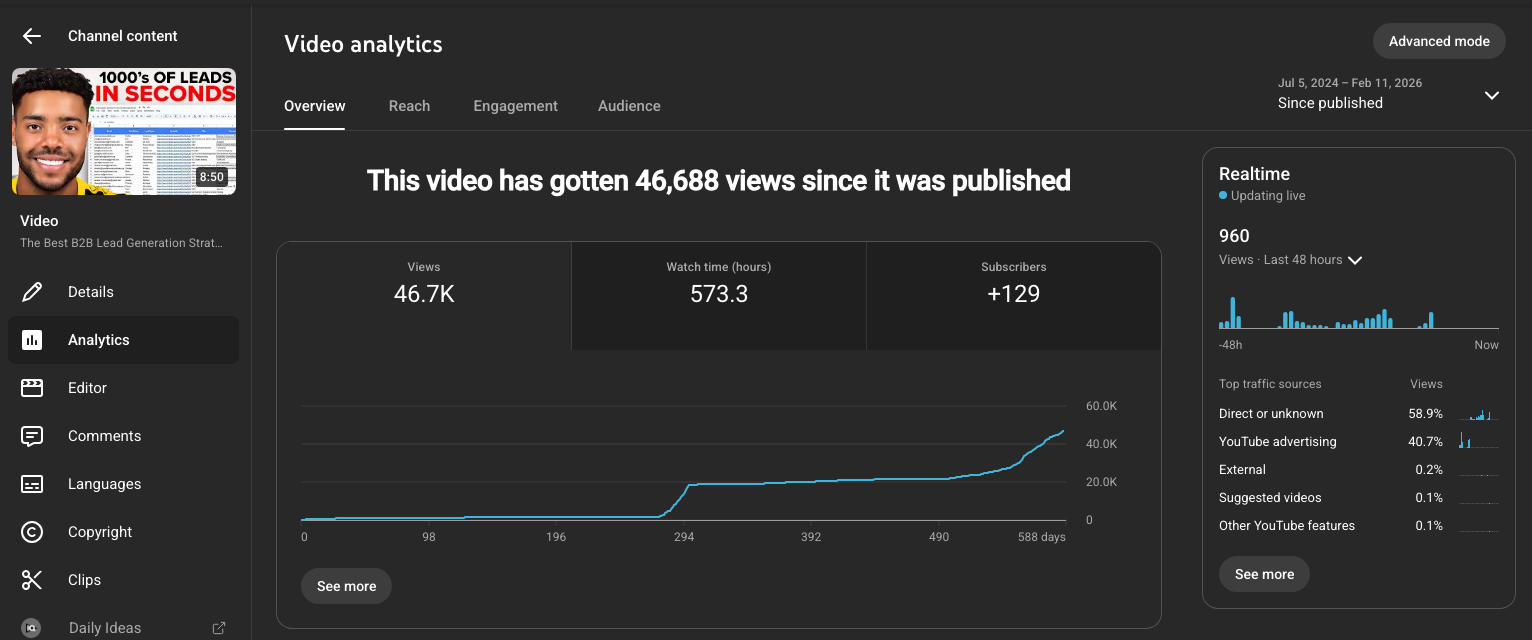Open the Comments speech bubble icon
This screenshot has width=1532, height=640.
32,435
